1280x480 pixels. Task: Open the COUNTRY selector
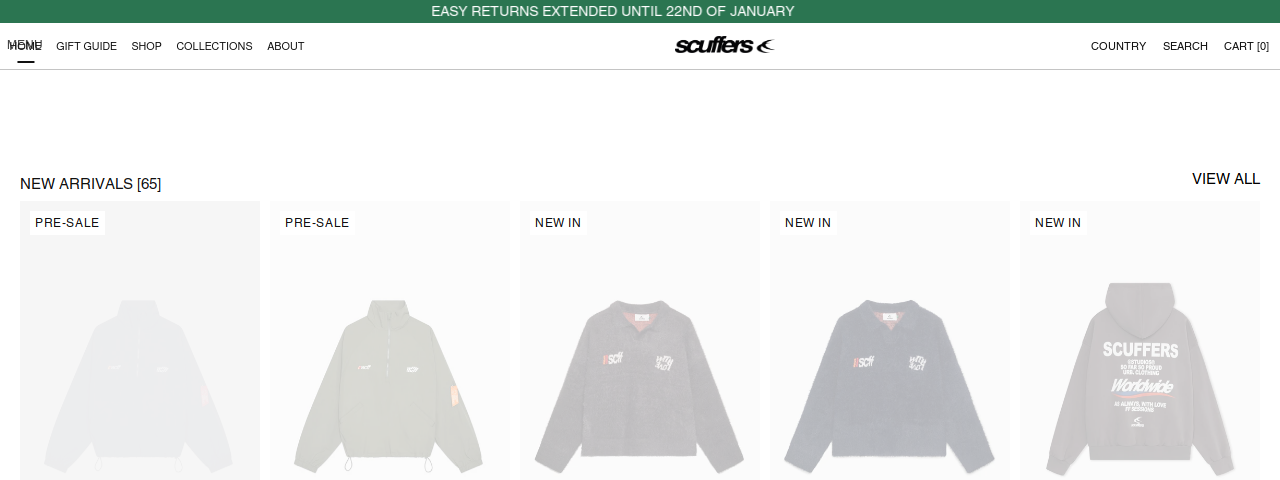[x=1118, y=46]
